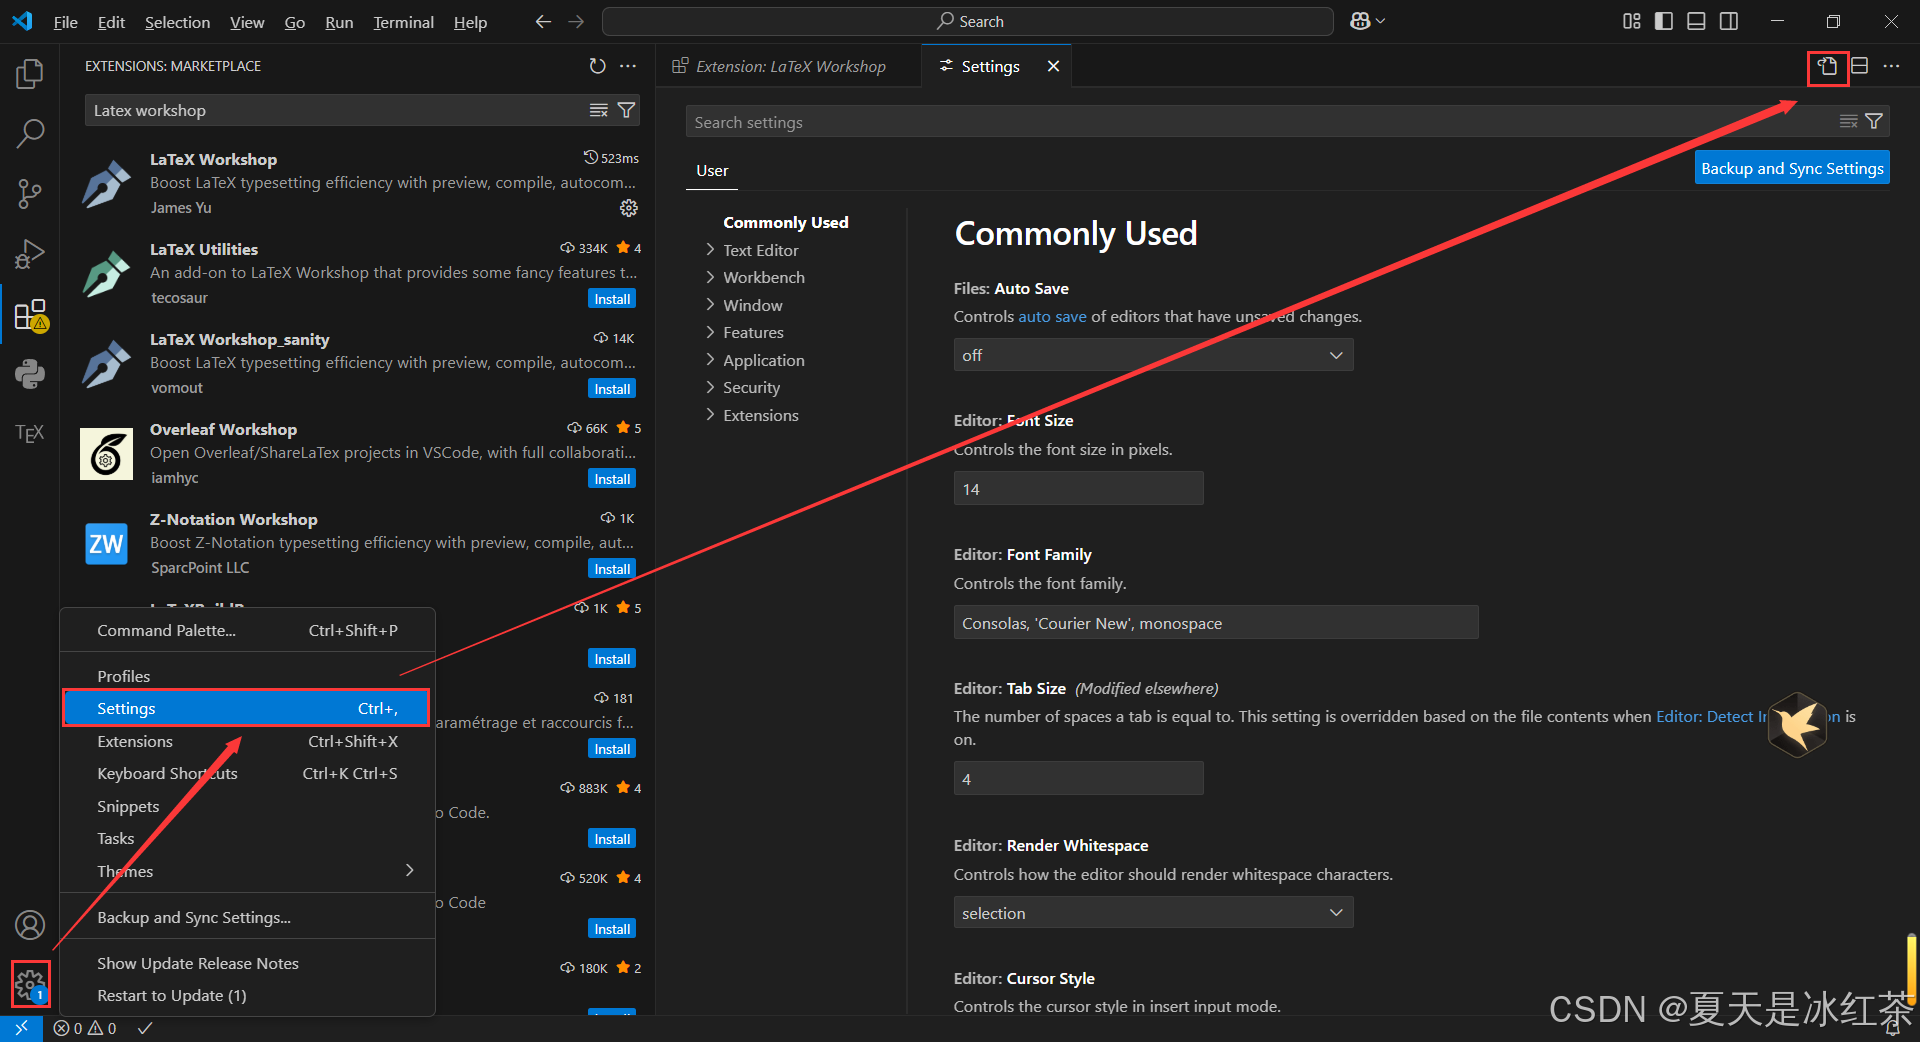Select Restart to Update menu entry

(247, 995)
